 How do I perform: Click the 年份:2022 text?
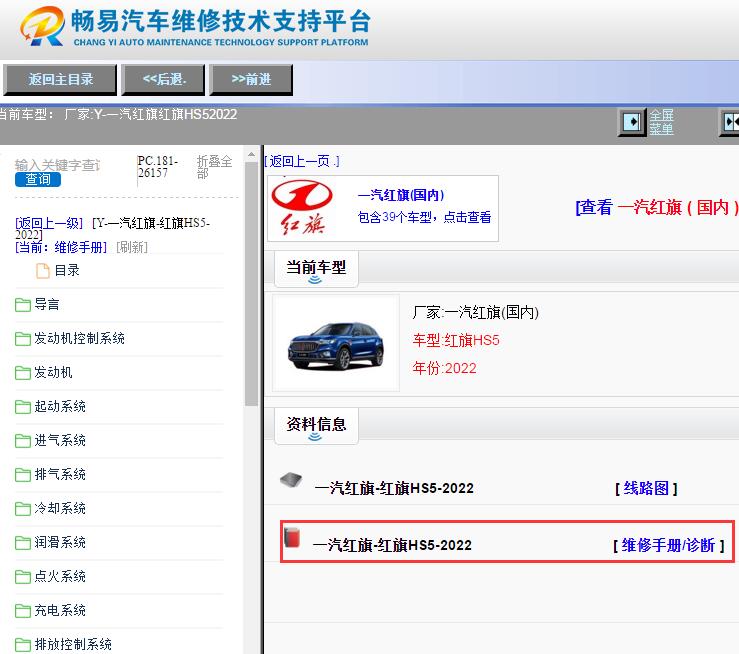pos(444,368)
